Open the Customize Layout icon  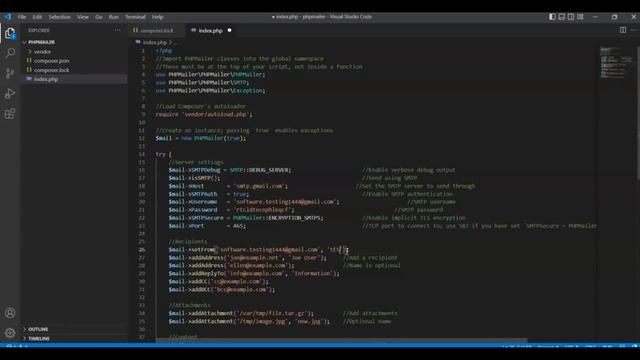point(580,17)
